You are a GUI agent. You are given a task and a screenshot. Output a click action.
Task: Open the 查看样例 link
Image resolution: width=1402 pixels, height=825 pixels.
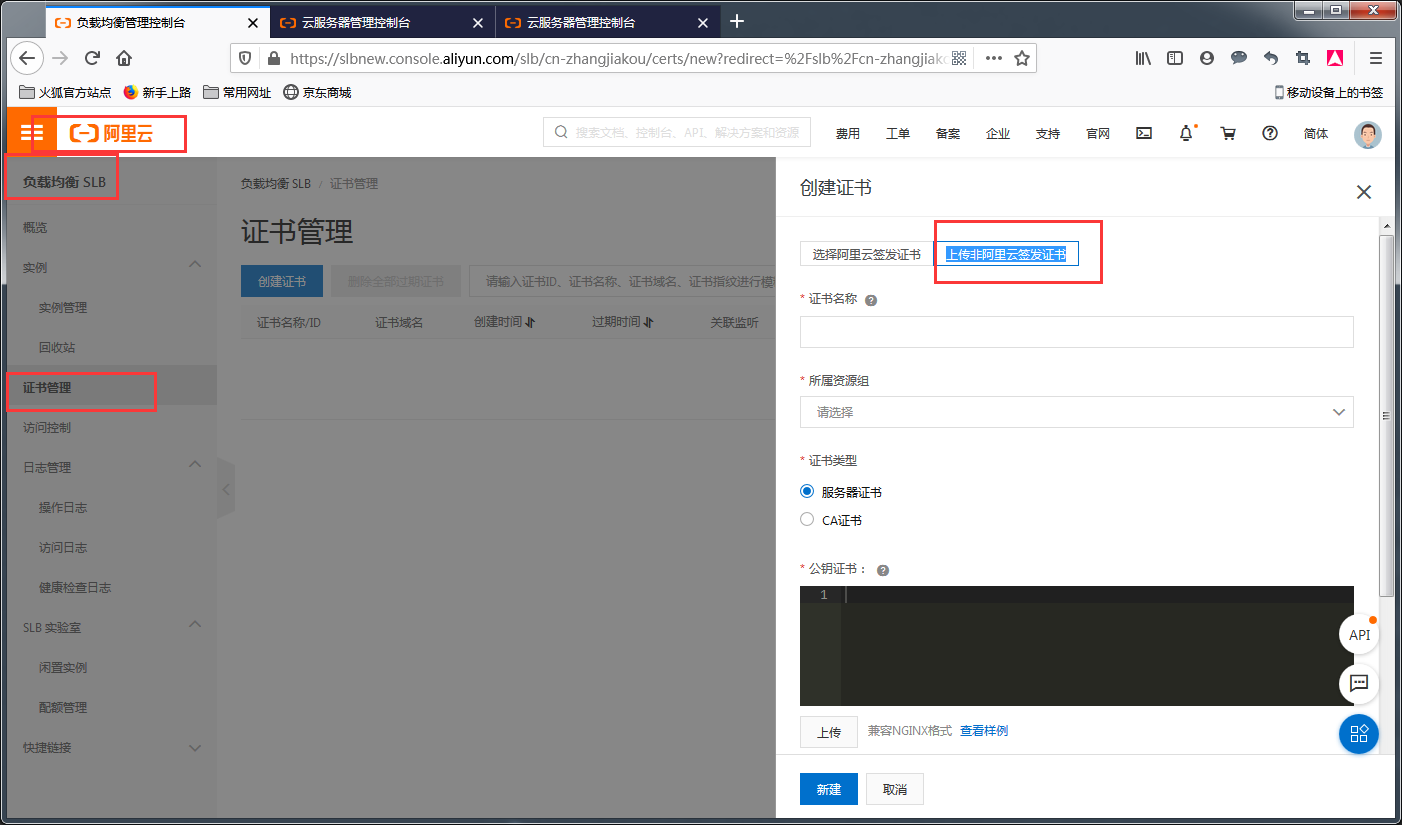(x=984, y=730)
